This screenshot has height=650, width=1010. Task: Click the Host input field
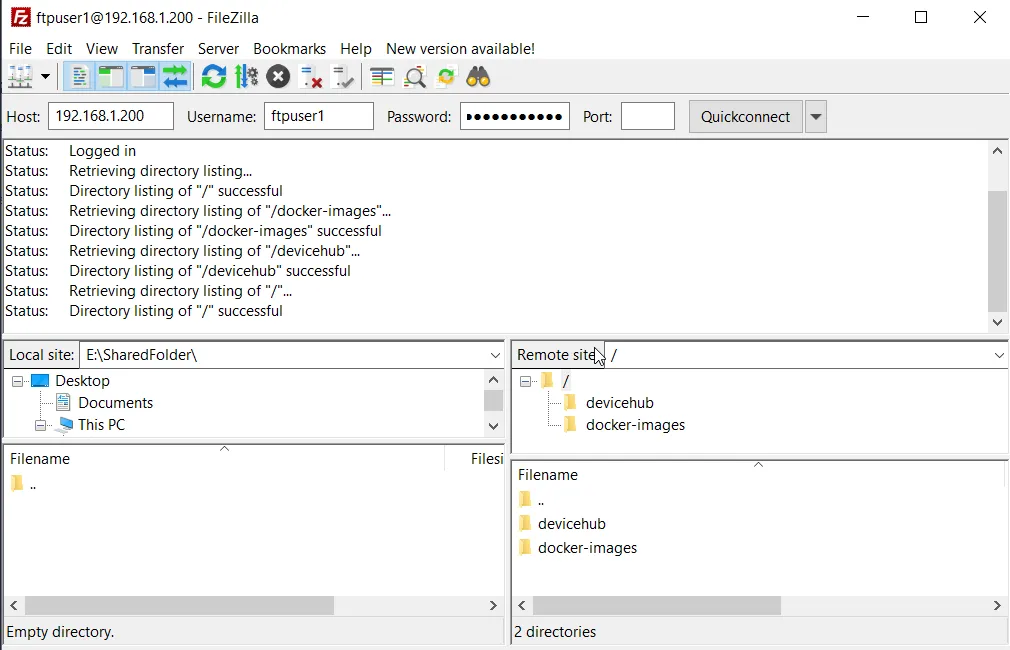pyautogui.click(x=111, y=116)
